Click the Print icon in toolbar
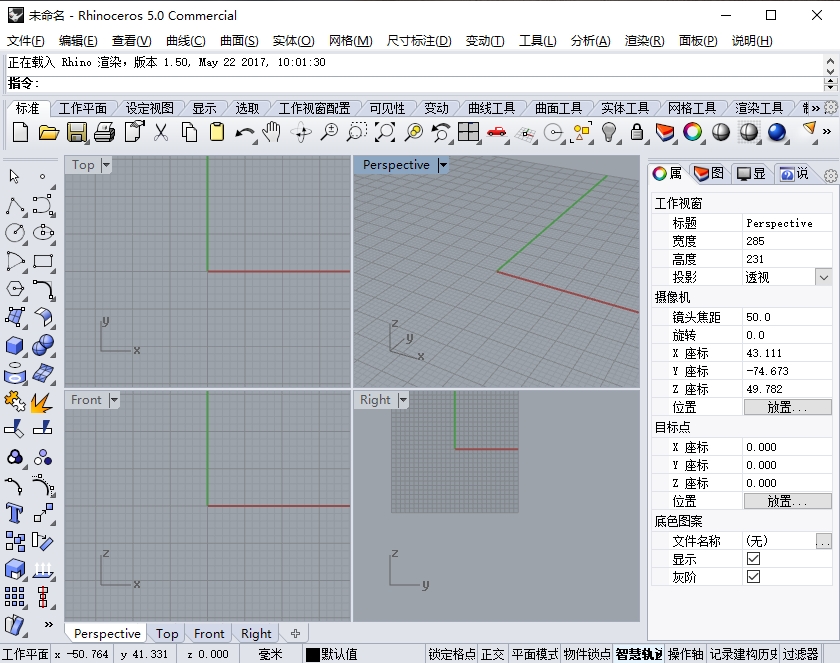Screen dimensions: 840x663 click(105, 133)
